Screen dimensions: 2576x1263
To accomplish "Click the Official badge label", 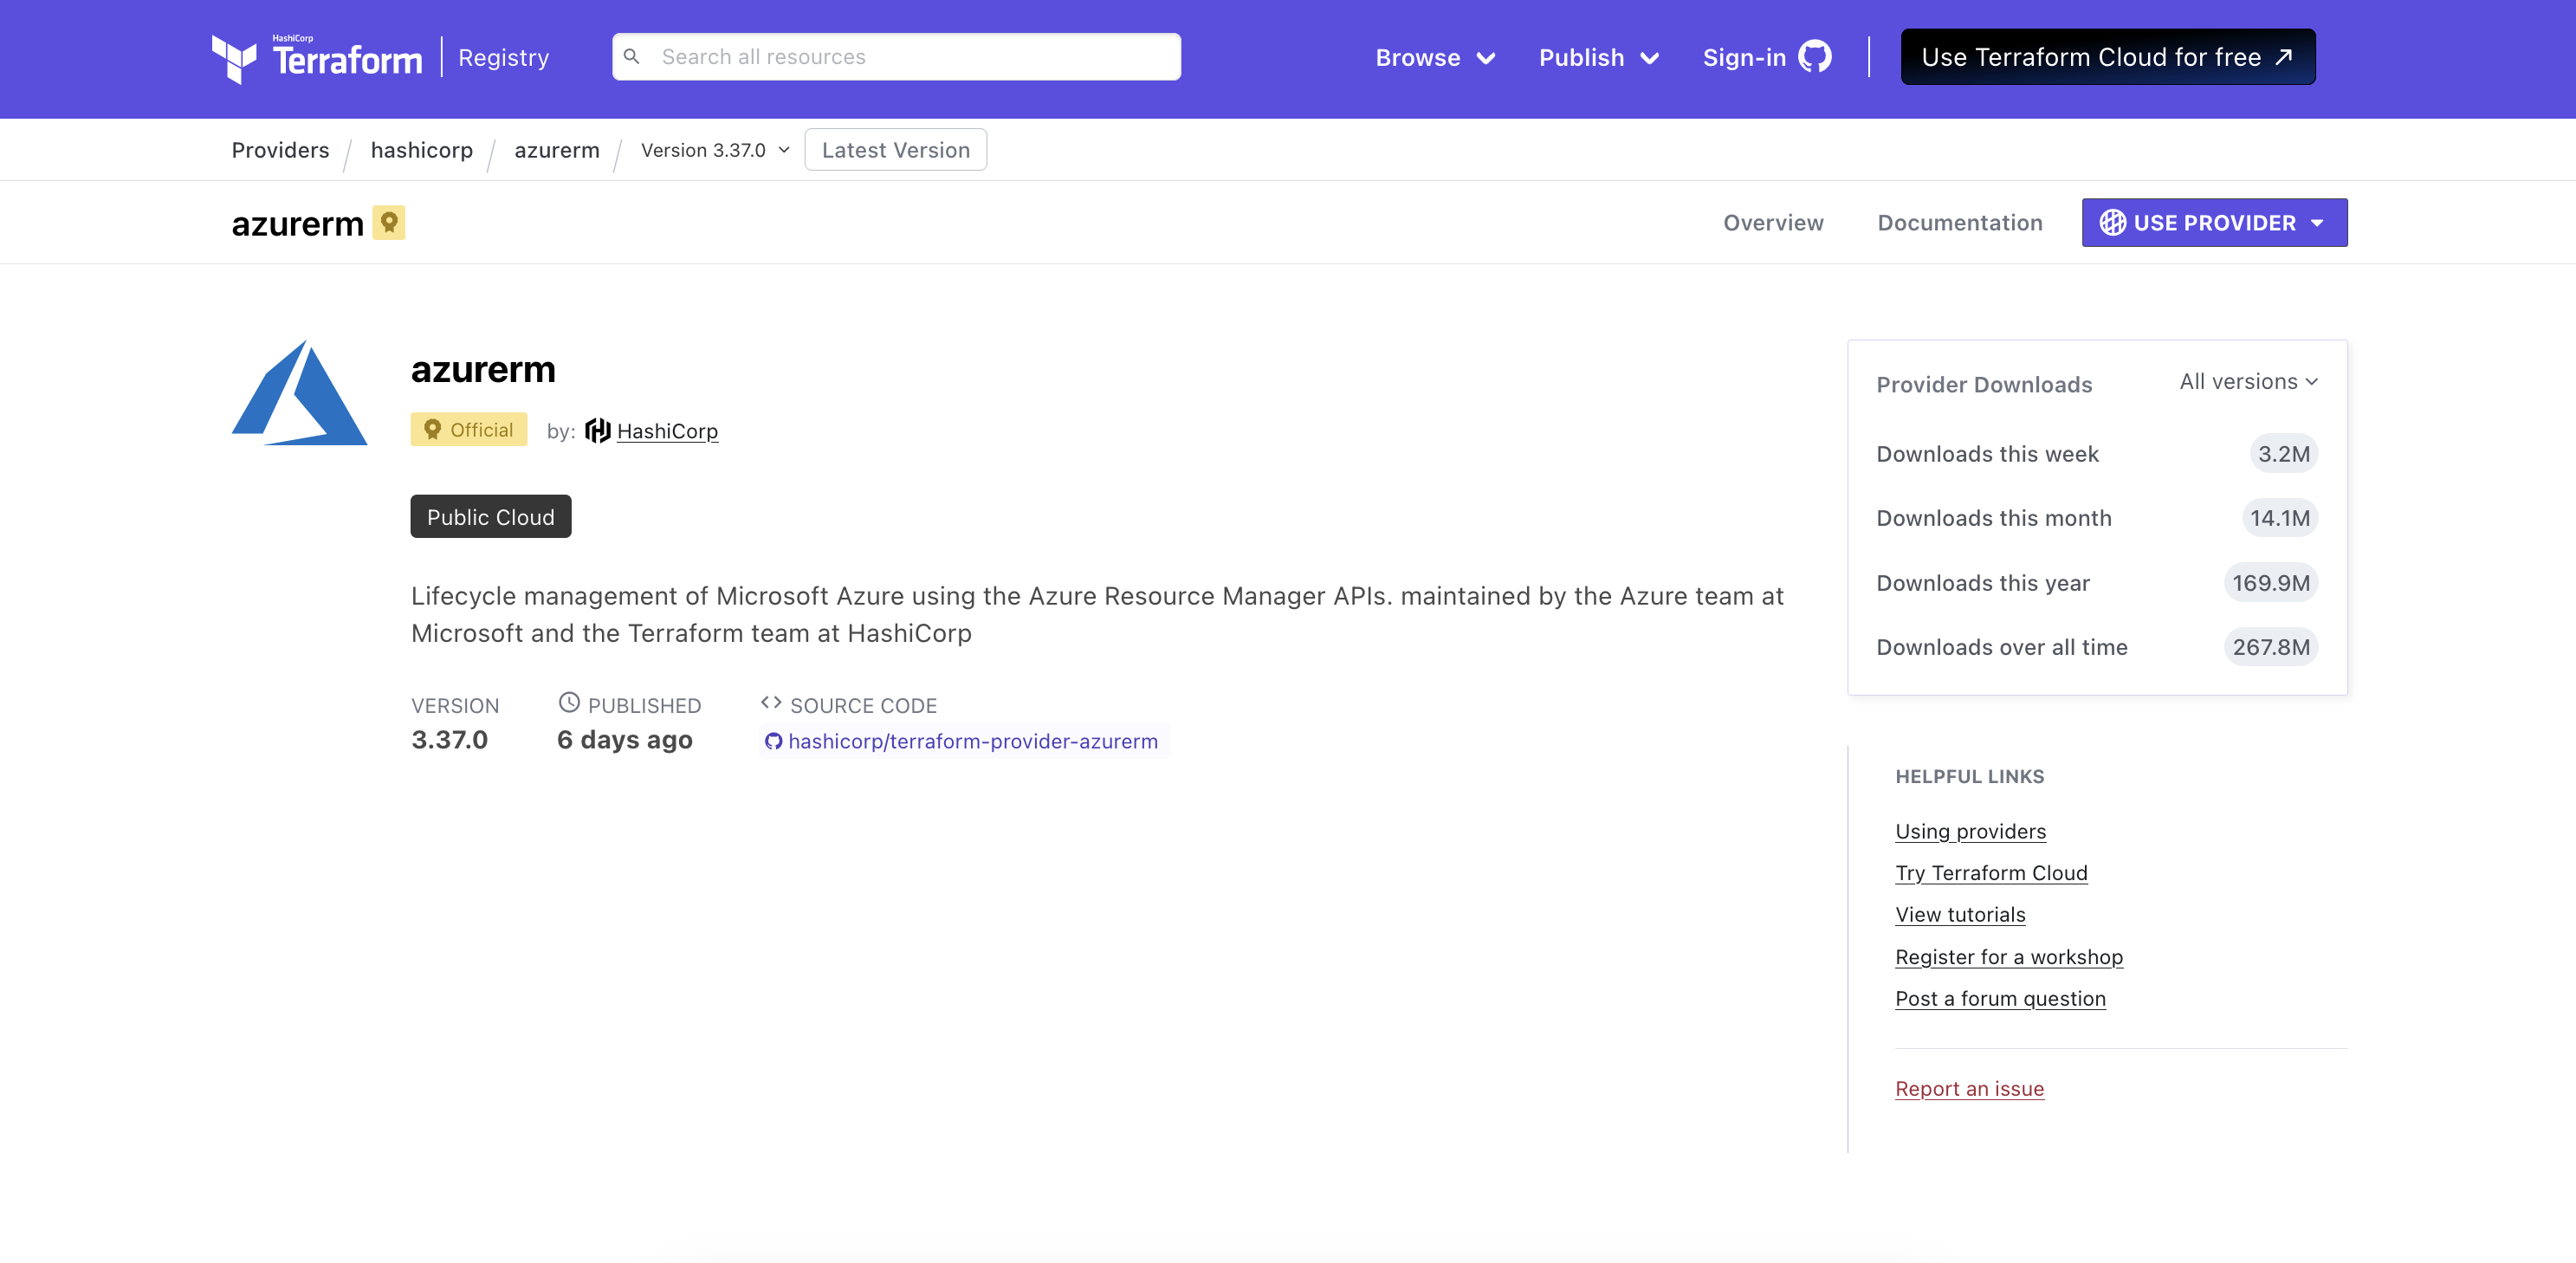I will 469,430.
